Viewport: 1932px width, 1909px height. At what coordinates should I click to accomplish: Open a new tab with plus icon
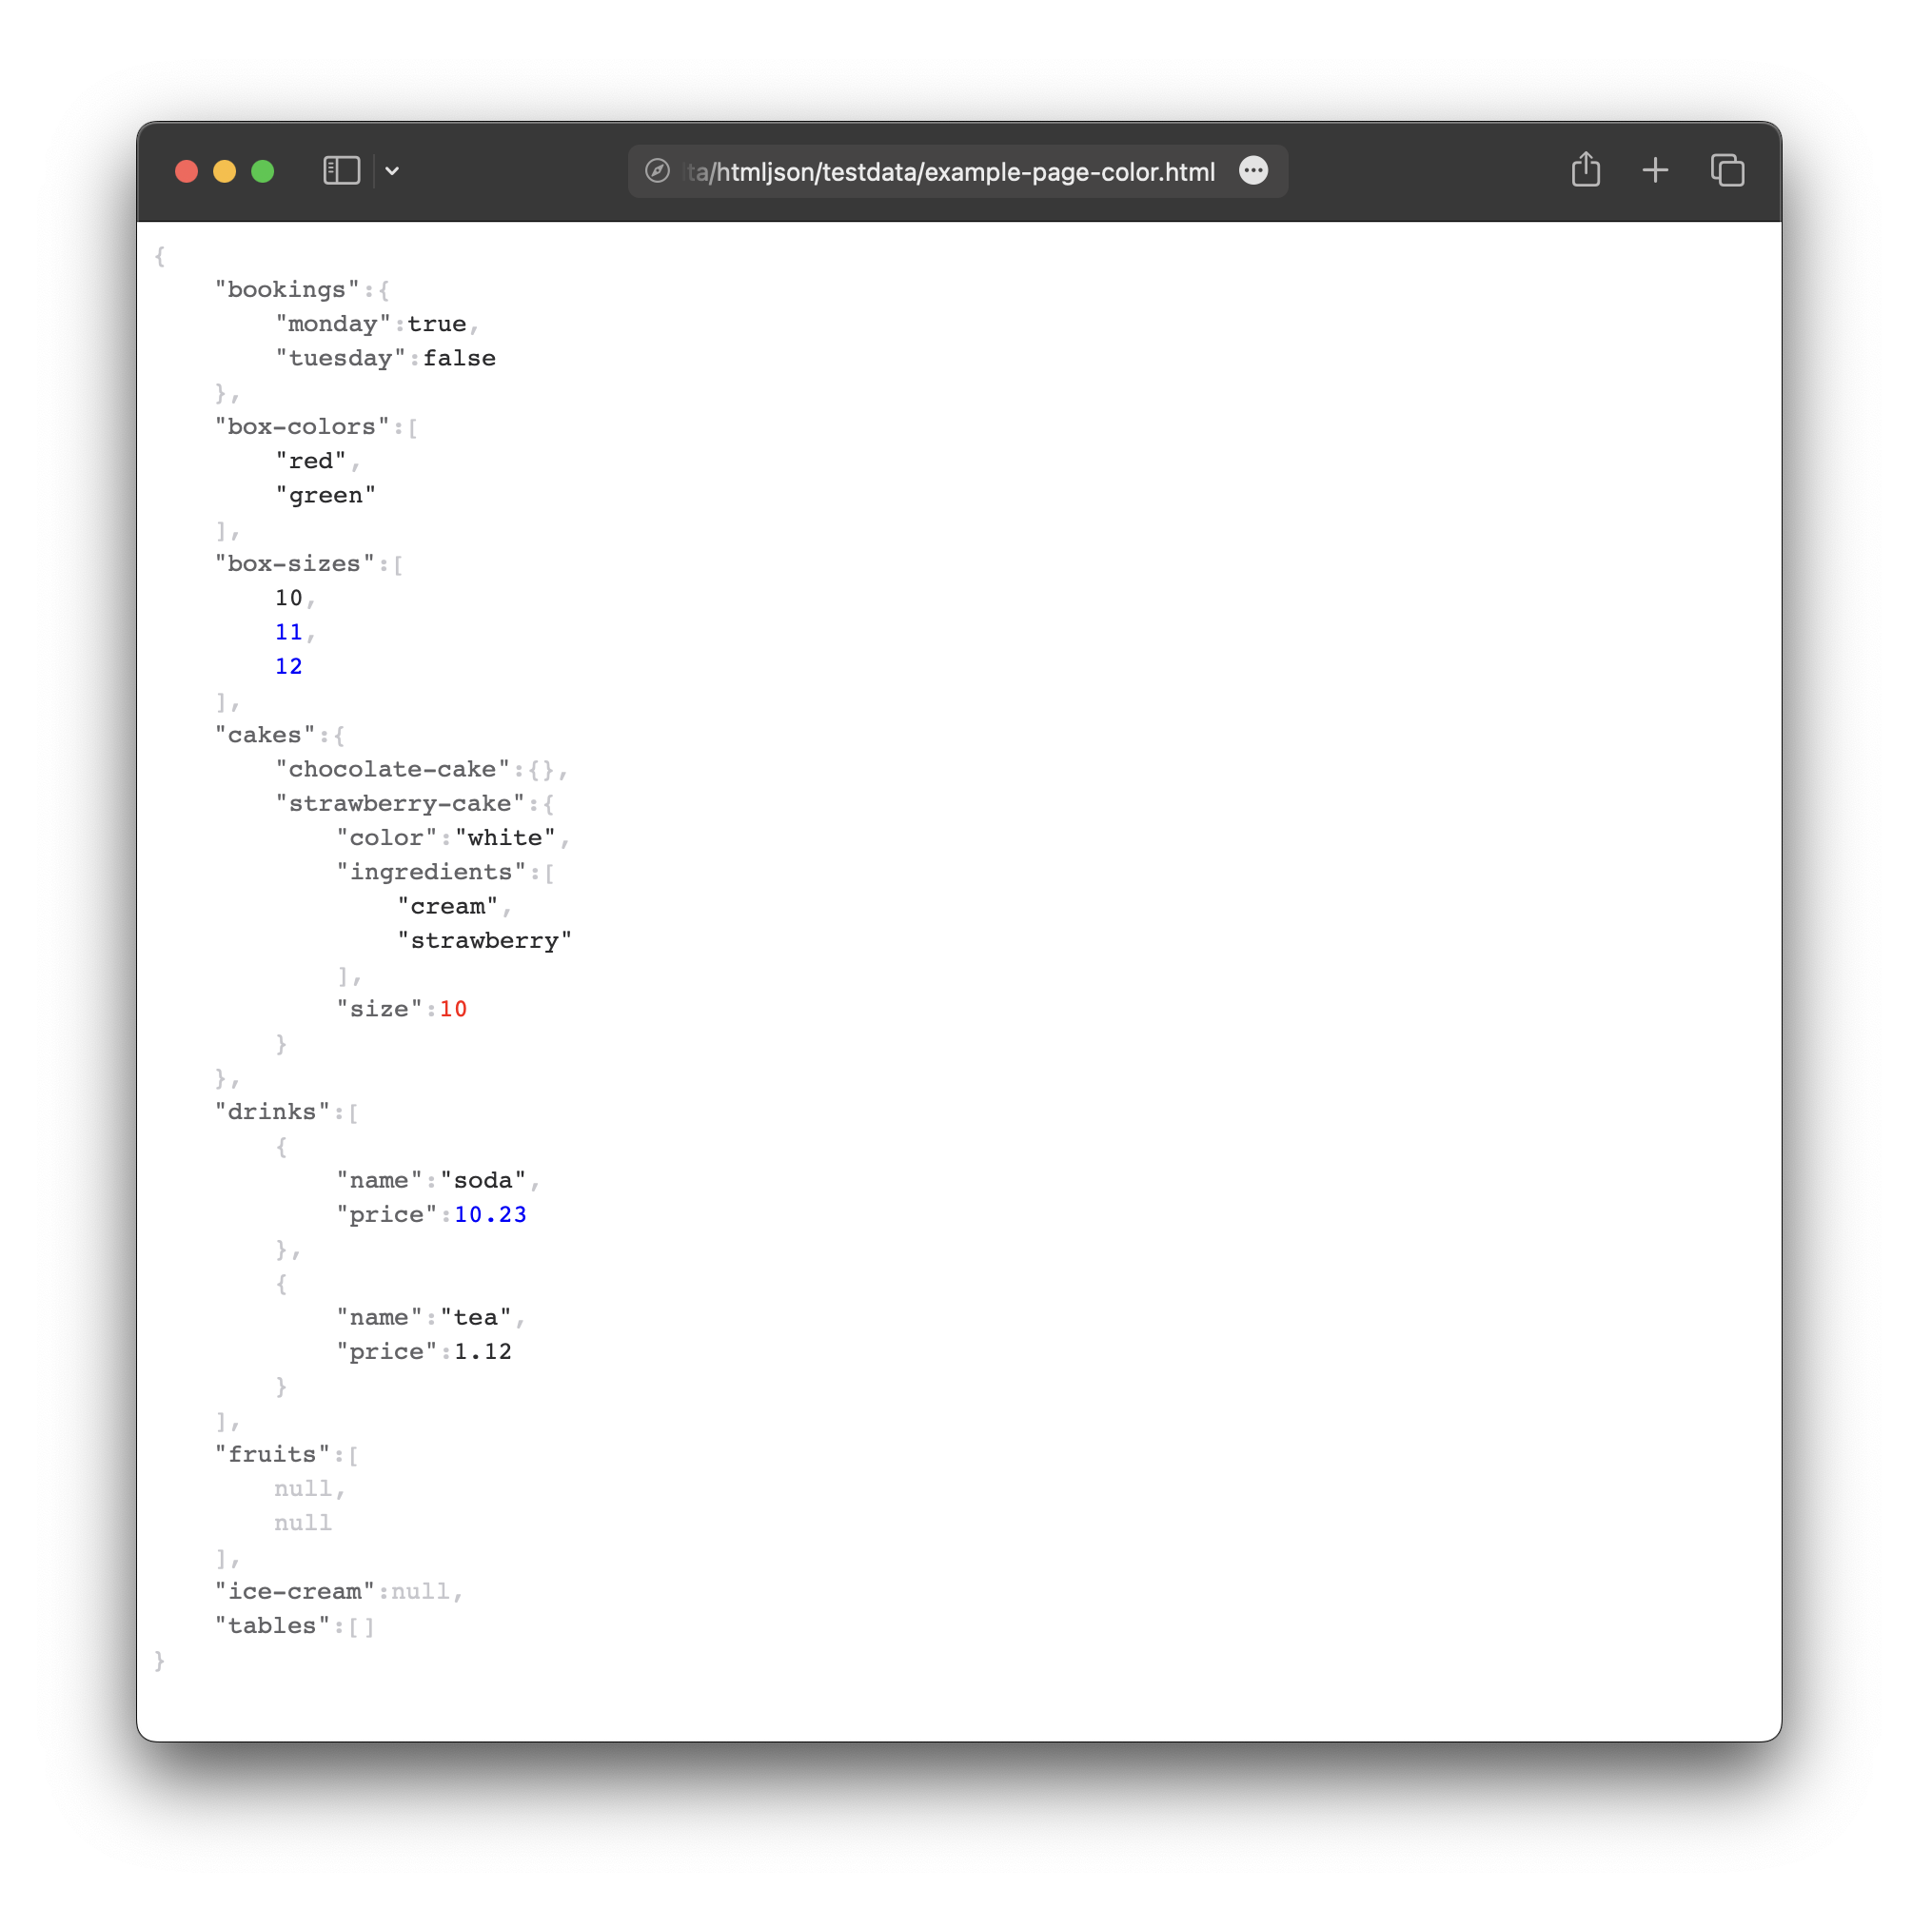1655,171
